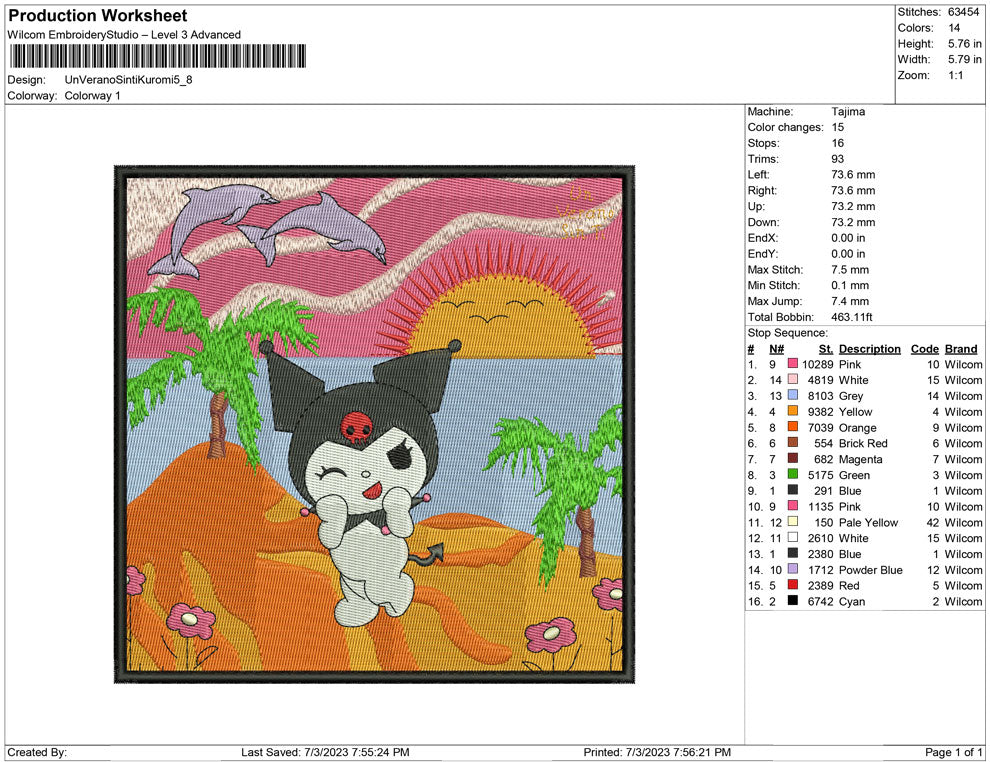Click the Min Stitch value '0.1 mm'
Image resolution: width=990 pixels, height=762 pixels.
pyautogui.click(x=850, y=285)
